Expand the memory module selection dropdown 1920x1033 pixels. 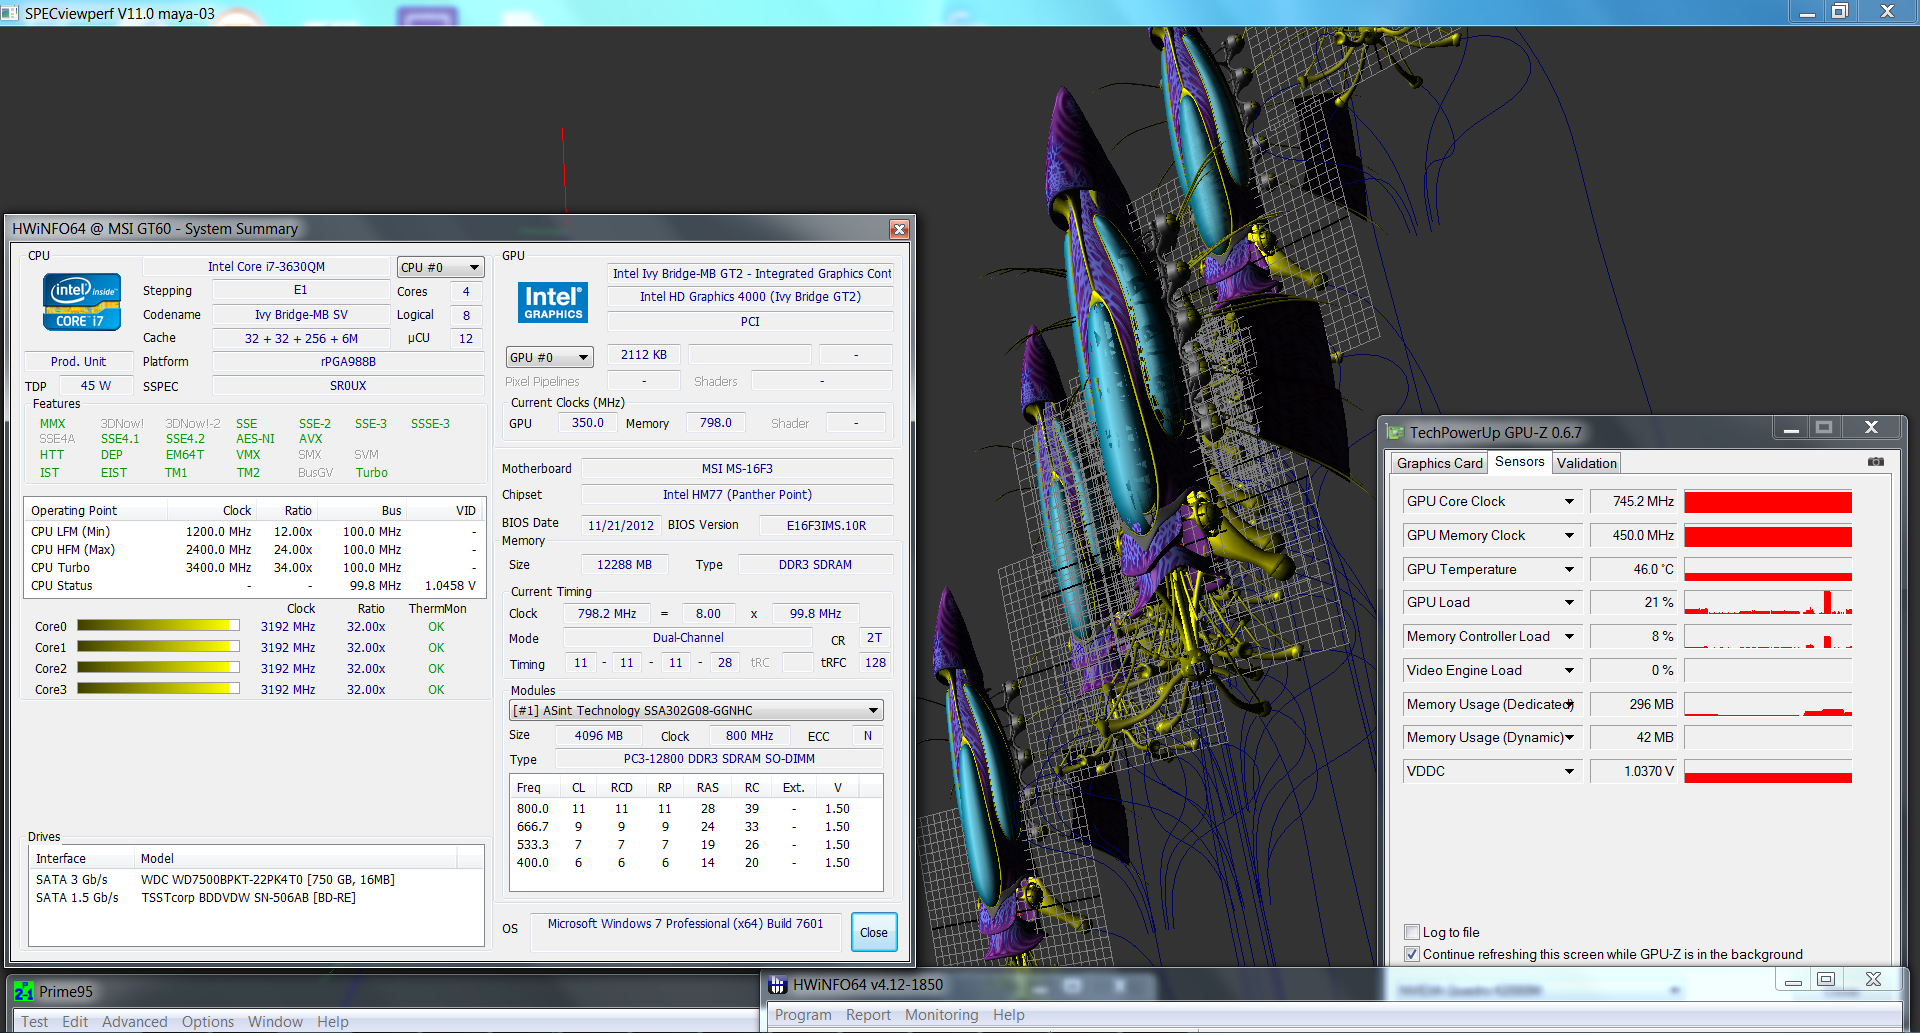tap(696, 710)
